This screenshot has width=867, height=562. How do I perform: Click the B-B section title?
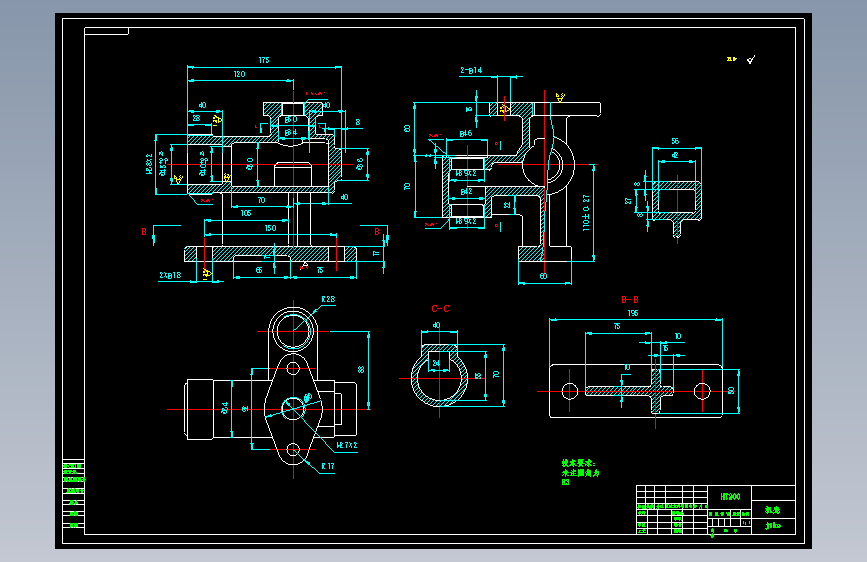(630, 300)
